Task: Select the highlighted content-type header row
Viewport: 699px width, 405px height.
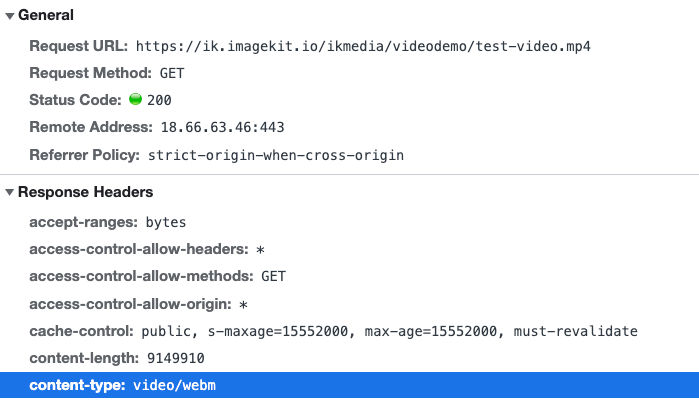Action: 350,385
